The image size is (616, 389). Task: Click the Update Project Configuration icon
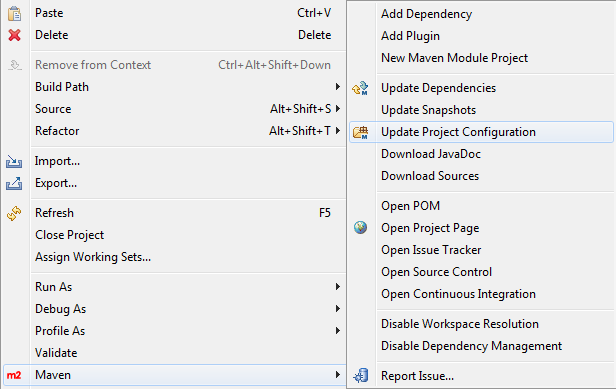[x=360, y=132]
